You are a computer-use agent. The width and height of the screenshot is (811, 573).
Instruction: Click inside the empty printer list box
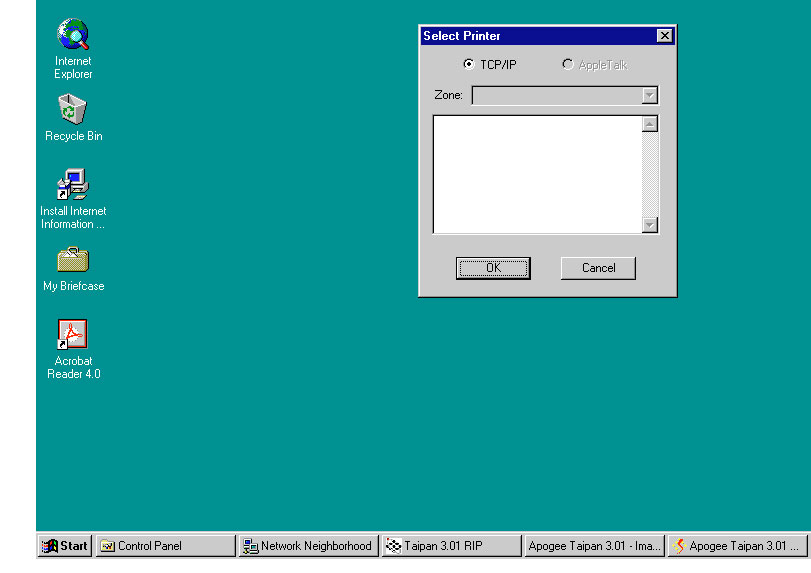tap(537, 174)
